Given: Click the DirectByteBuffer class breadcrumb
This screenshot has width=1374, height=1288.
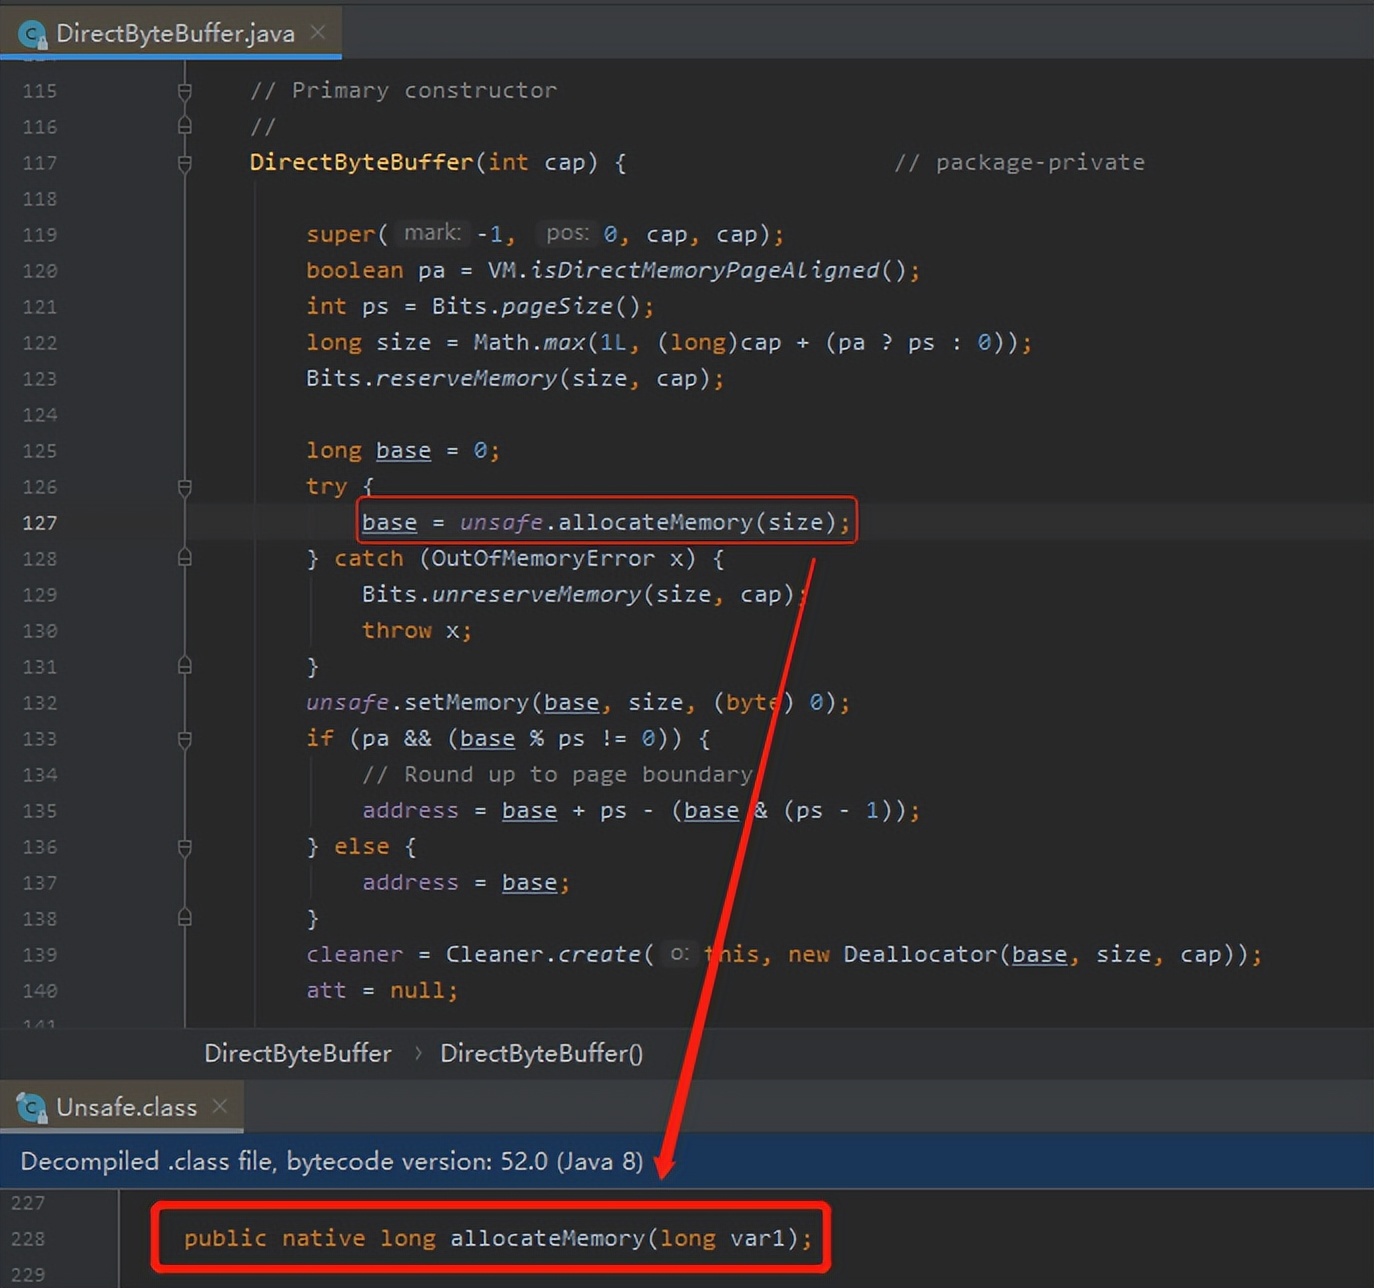Looking at the screenshot, I should (297, 1053).
